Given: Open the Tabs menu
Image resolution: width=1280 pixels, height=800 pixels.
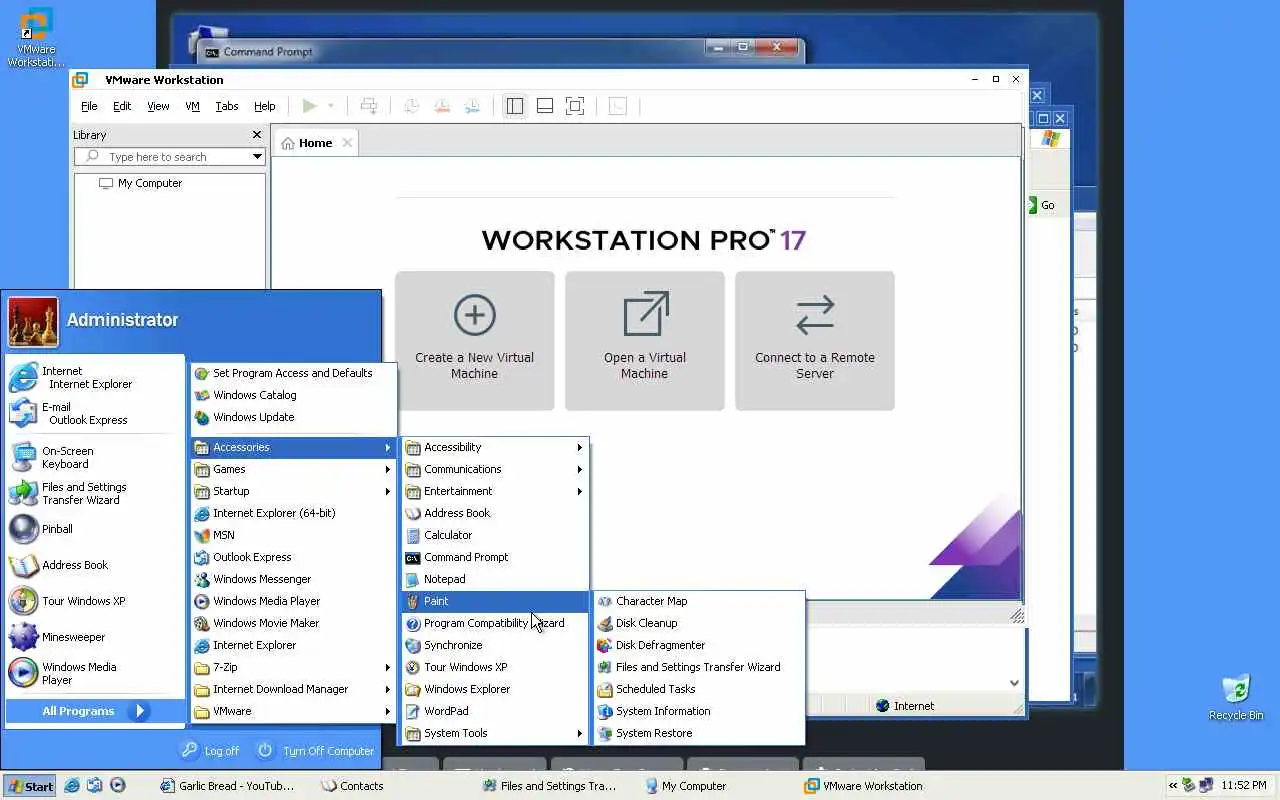Looking at the screenshot, I should tap(227, 106).
